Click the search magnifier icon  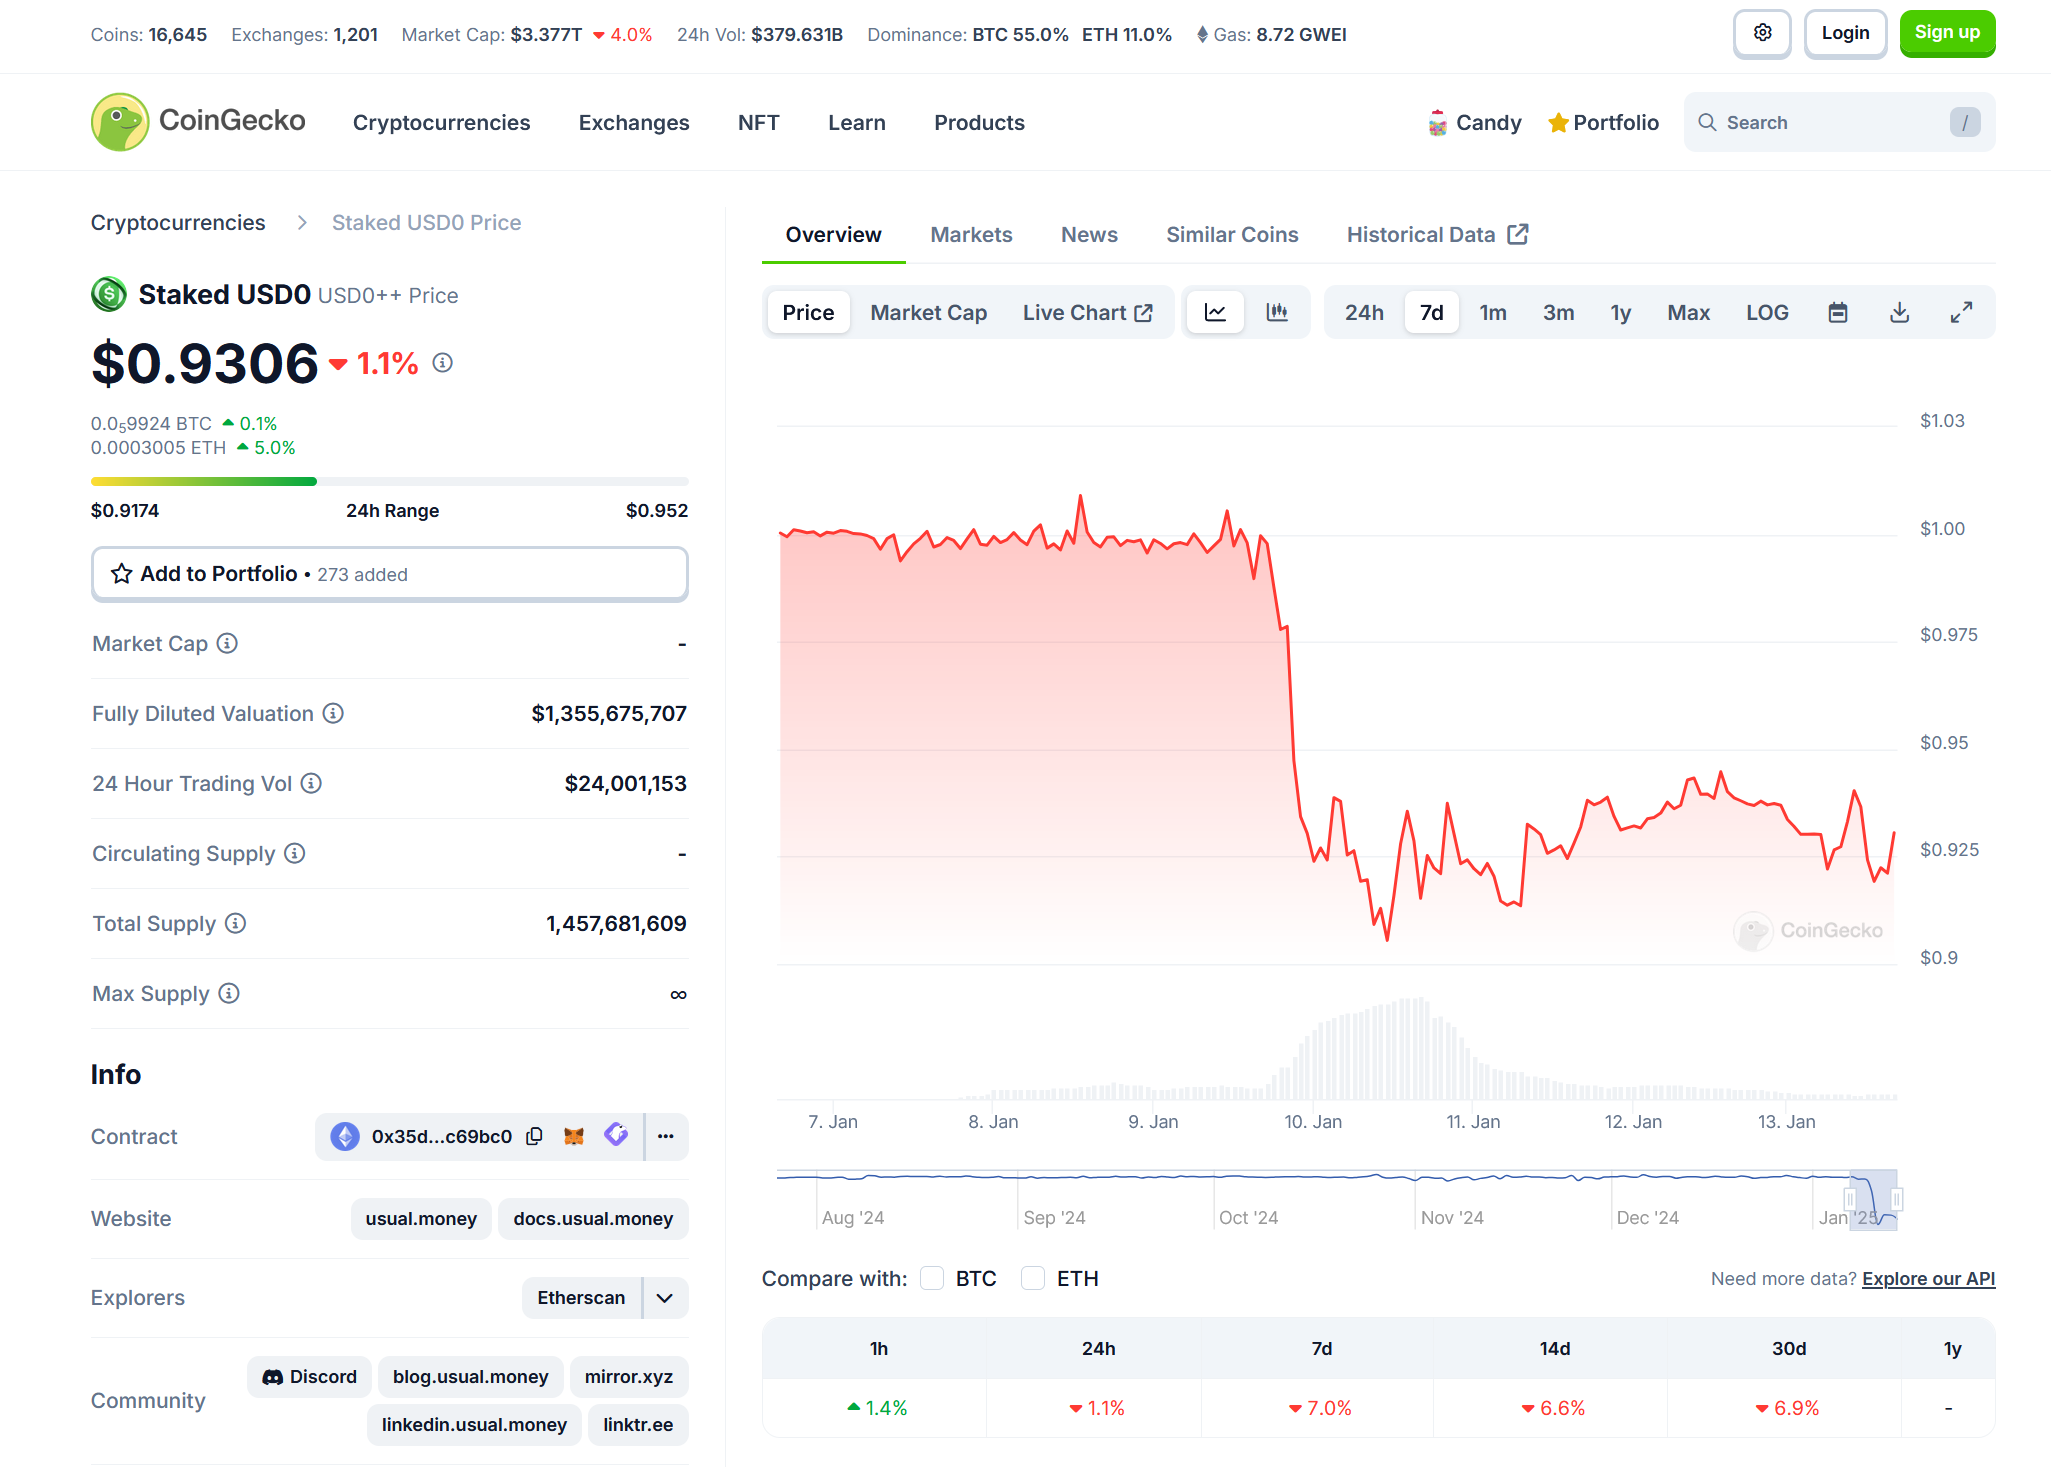[1707, 122]
